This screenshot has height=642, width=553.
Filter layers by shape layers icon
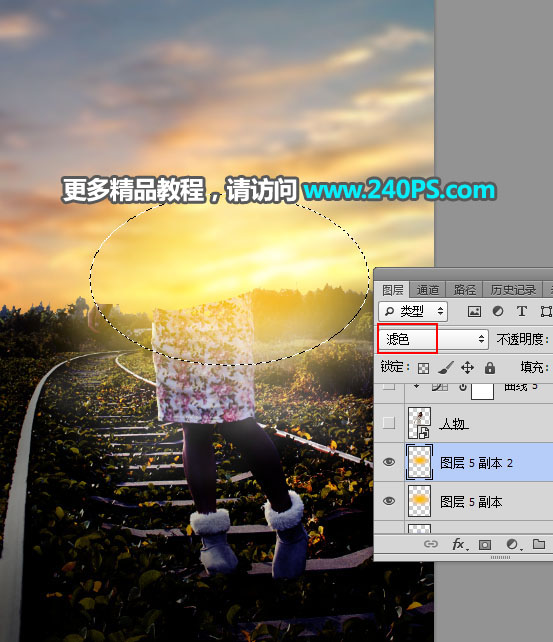coord(546,312)
